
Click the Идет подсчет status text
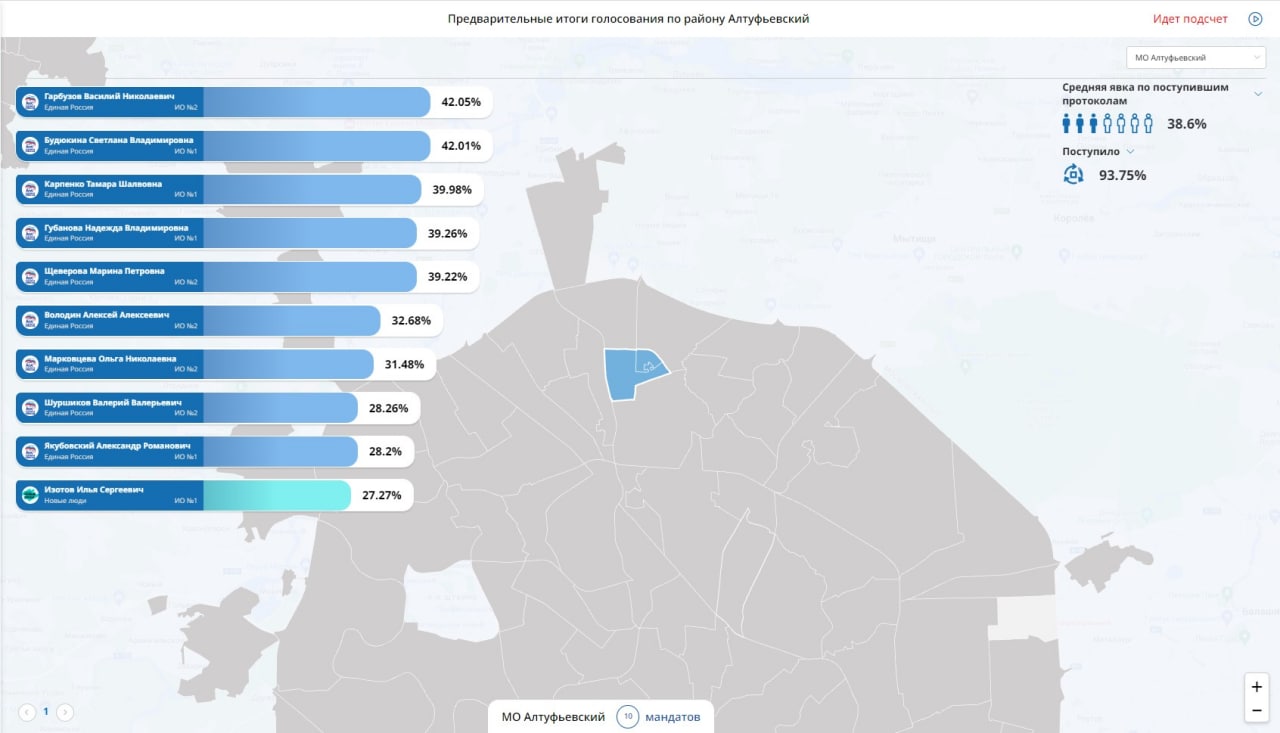(x=1190, y=19)
